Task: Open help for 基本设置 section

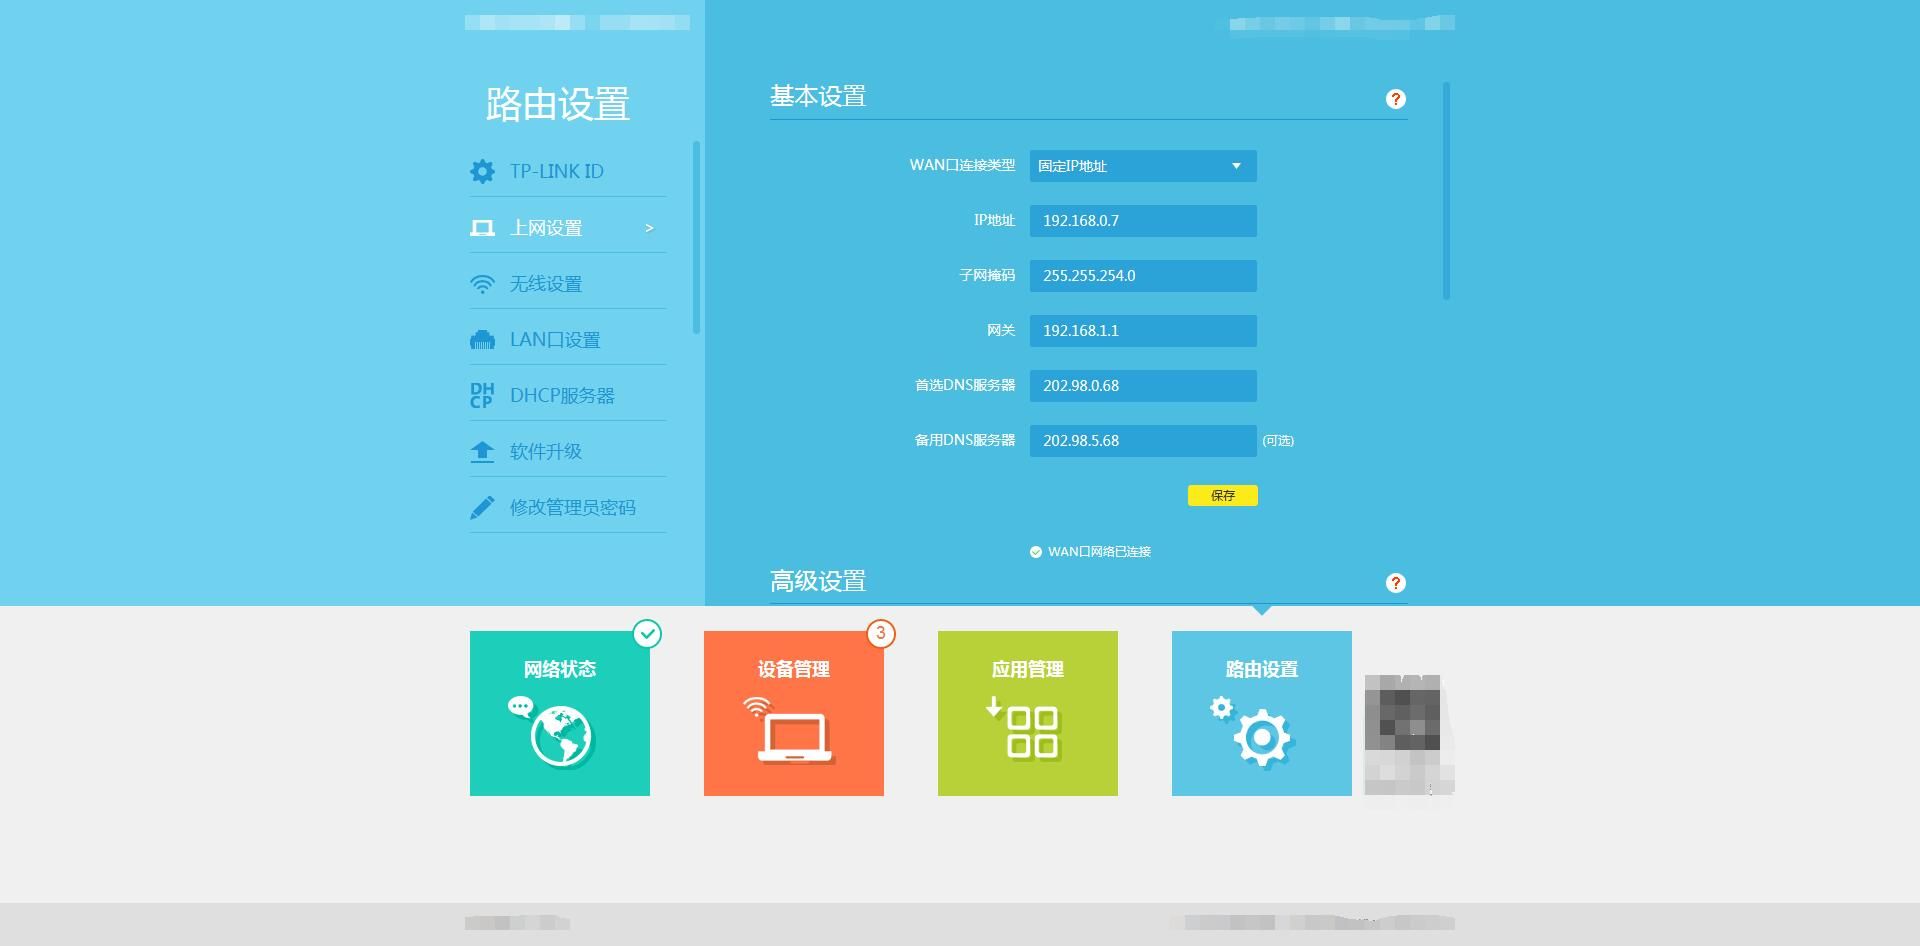Action: coord(1396,99)
